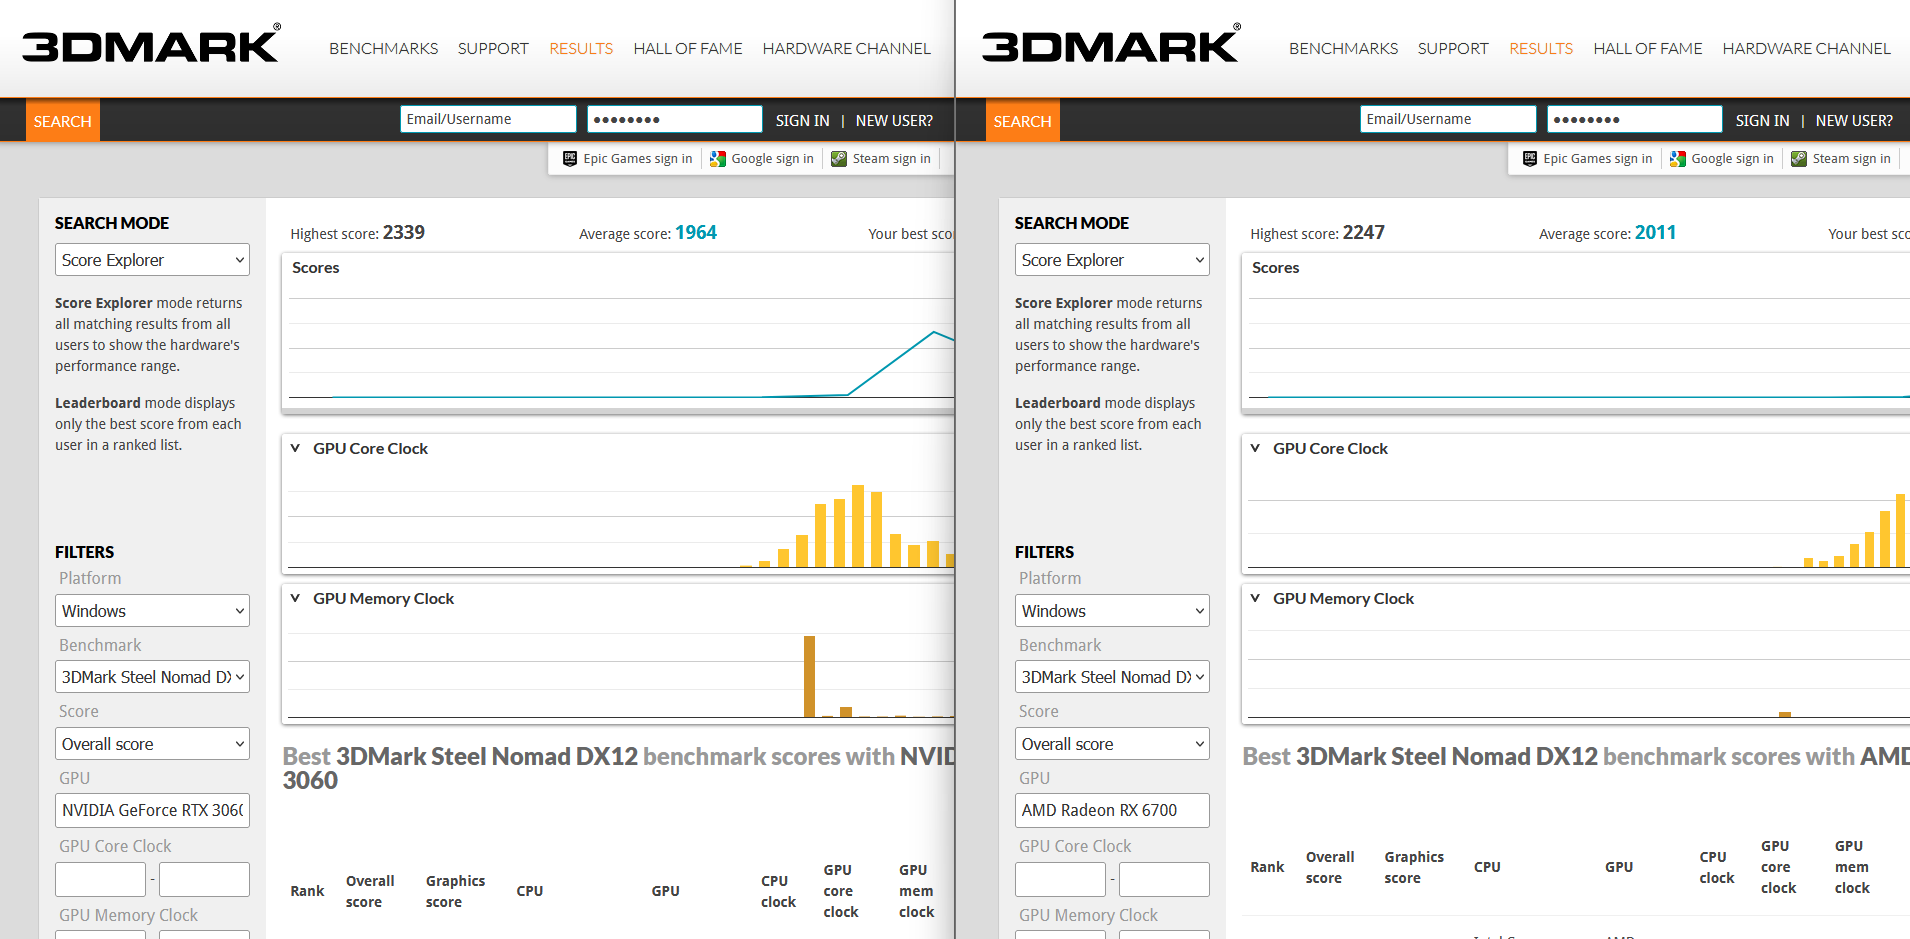The height and width of the screenshot is (939, 1910).
Task: Collapse GPU Core Clock chart, right window
Action: tap(1255, 448)
